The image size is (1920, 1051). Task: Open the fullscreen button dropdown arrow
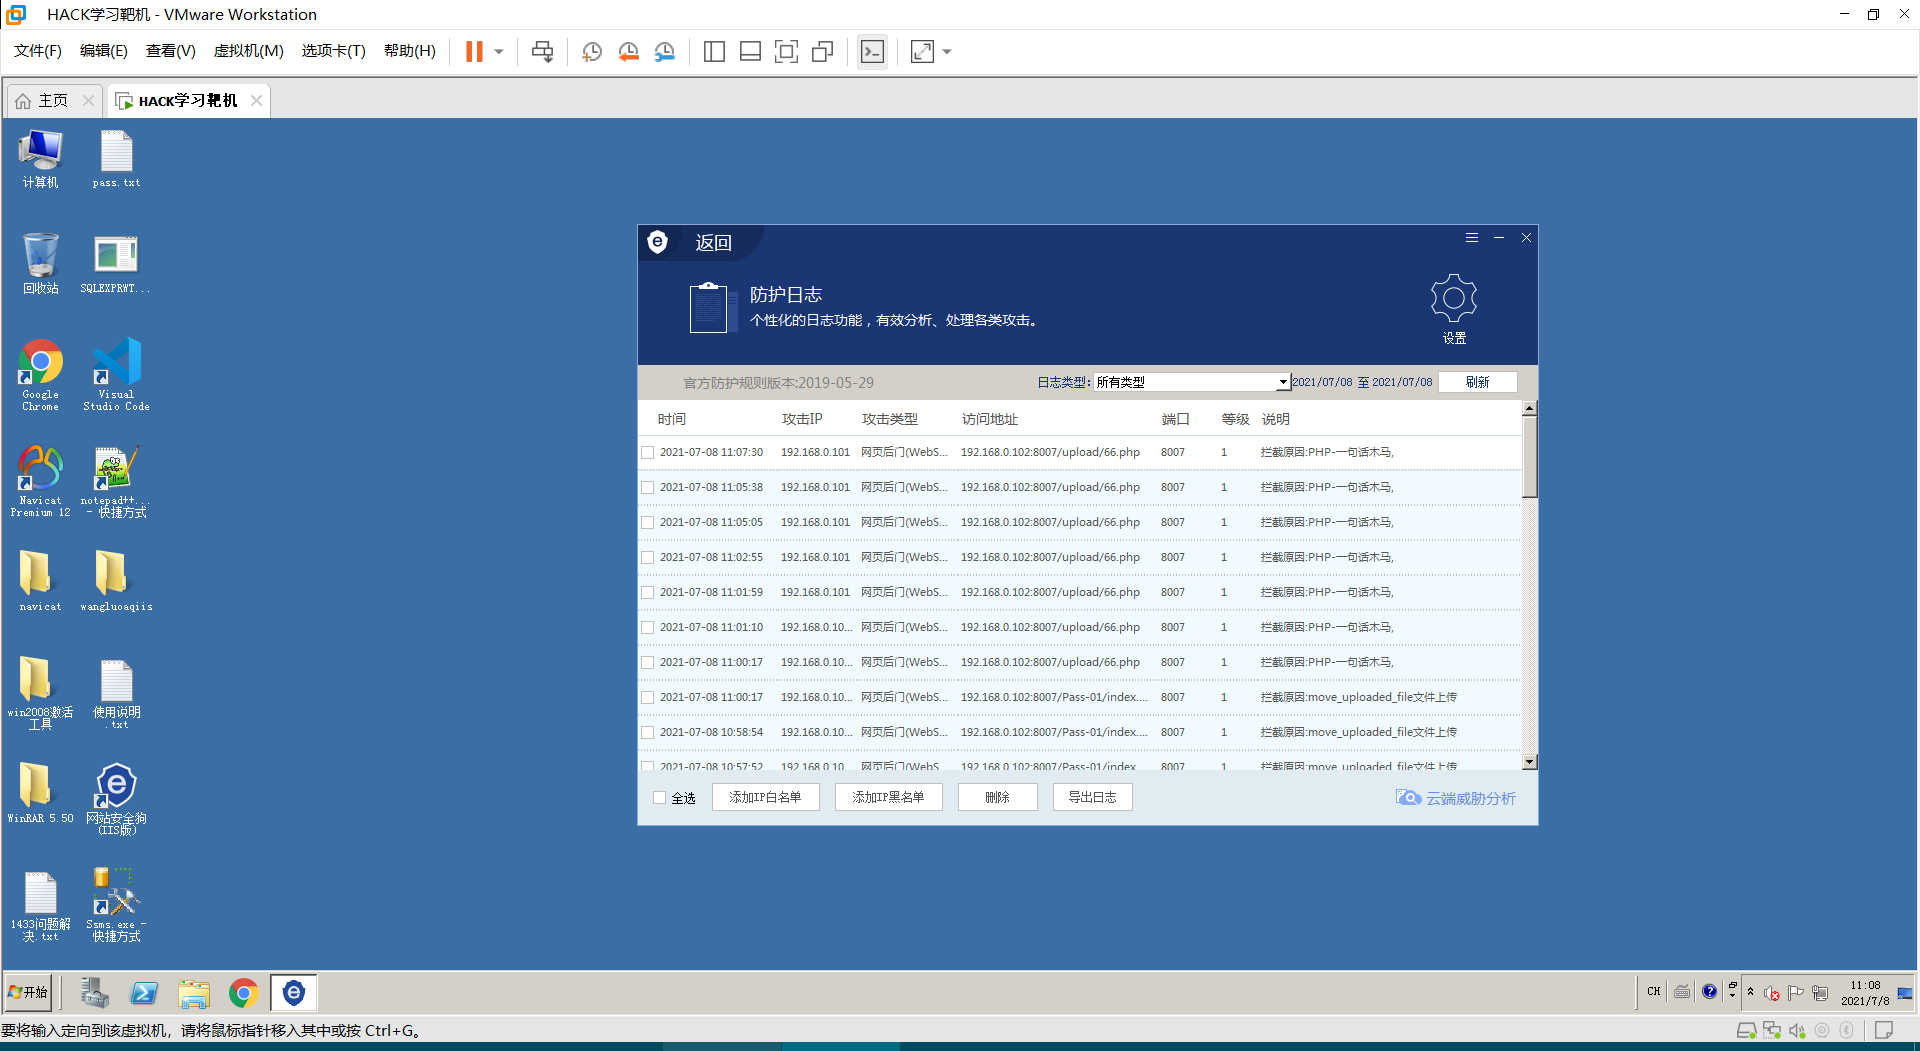click(946, 51)
